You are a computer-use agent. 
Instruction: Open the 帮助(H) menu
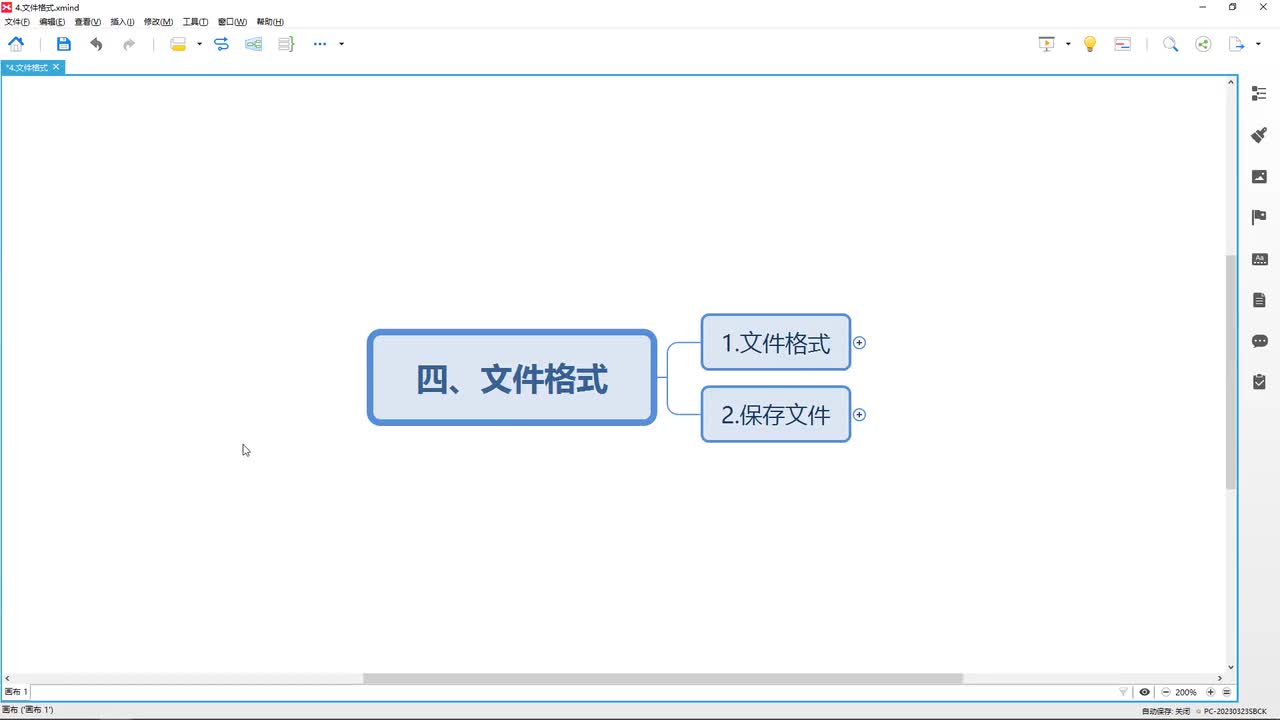tap(270, 22)
